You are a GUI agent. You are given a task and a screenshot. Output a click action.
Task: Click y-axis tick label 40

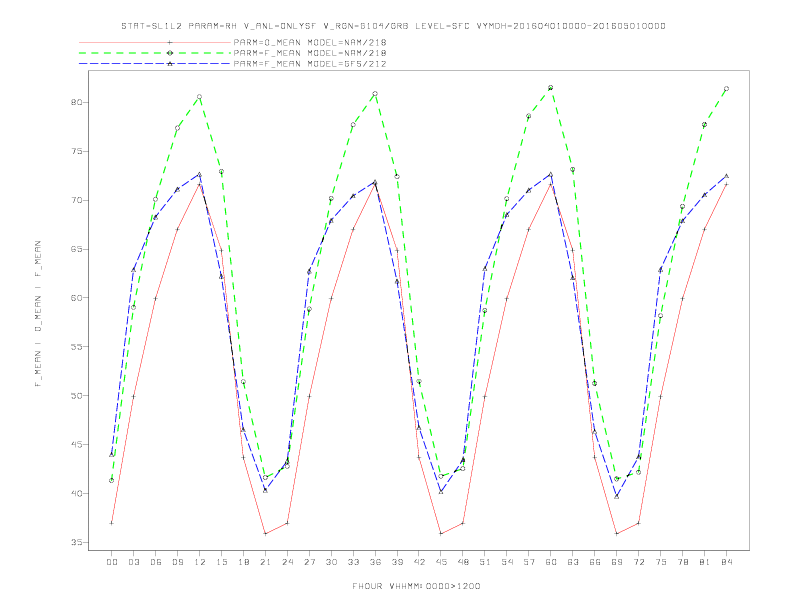coord(76,493)
